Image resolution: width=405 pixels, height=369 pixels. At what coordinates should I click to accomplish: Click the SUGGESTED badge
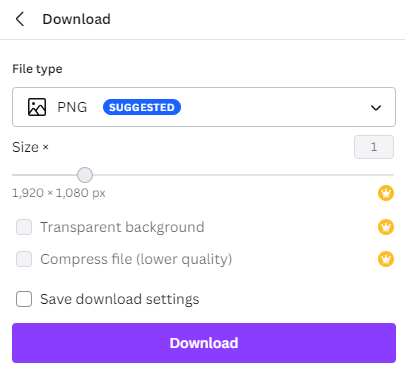tap(142, 107)
